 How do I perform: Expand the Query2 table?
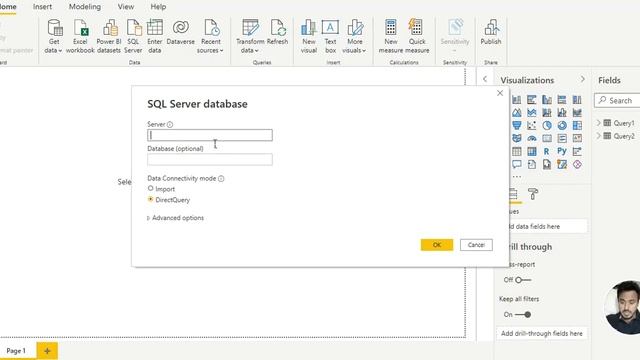point(598,136)
